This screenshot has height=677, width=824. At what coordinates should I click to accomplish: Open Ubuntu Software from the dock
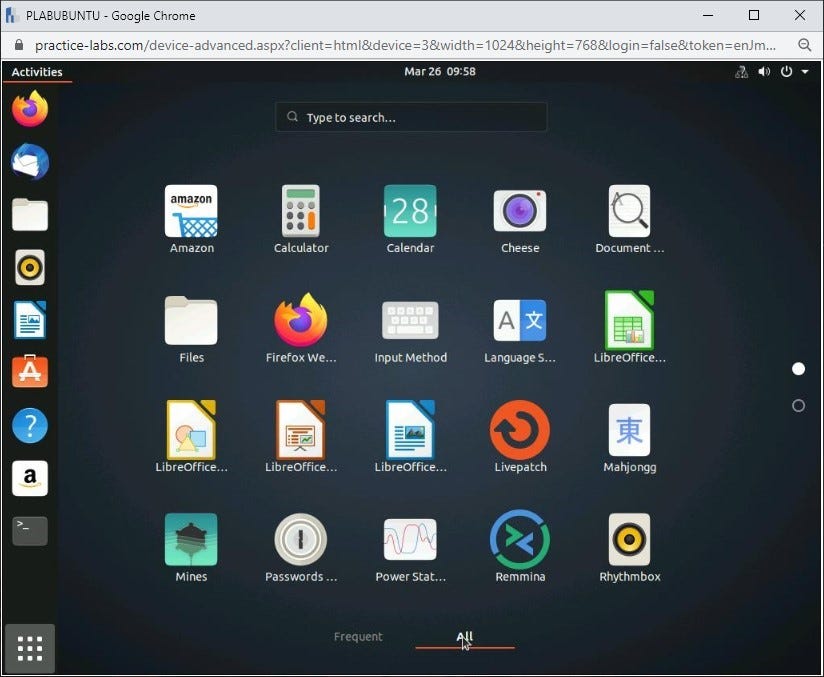point(29,372)
